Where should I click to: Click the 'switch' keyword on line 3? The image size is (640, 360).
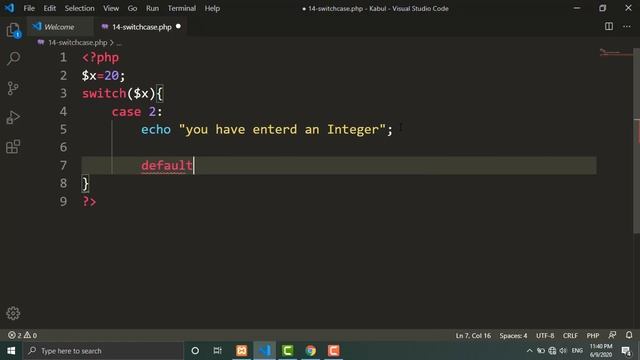[104, 93]
